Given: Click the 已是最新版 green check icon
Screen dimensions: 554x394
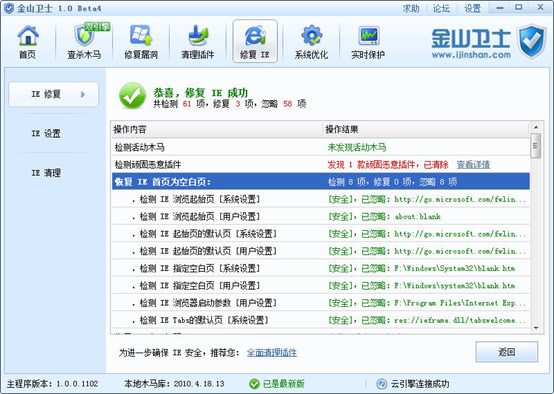Looking at the screenshot, I should coord(254,384).
